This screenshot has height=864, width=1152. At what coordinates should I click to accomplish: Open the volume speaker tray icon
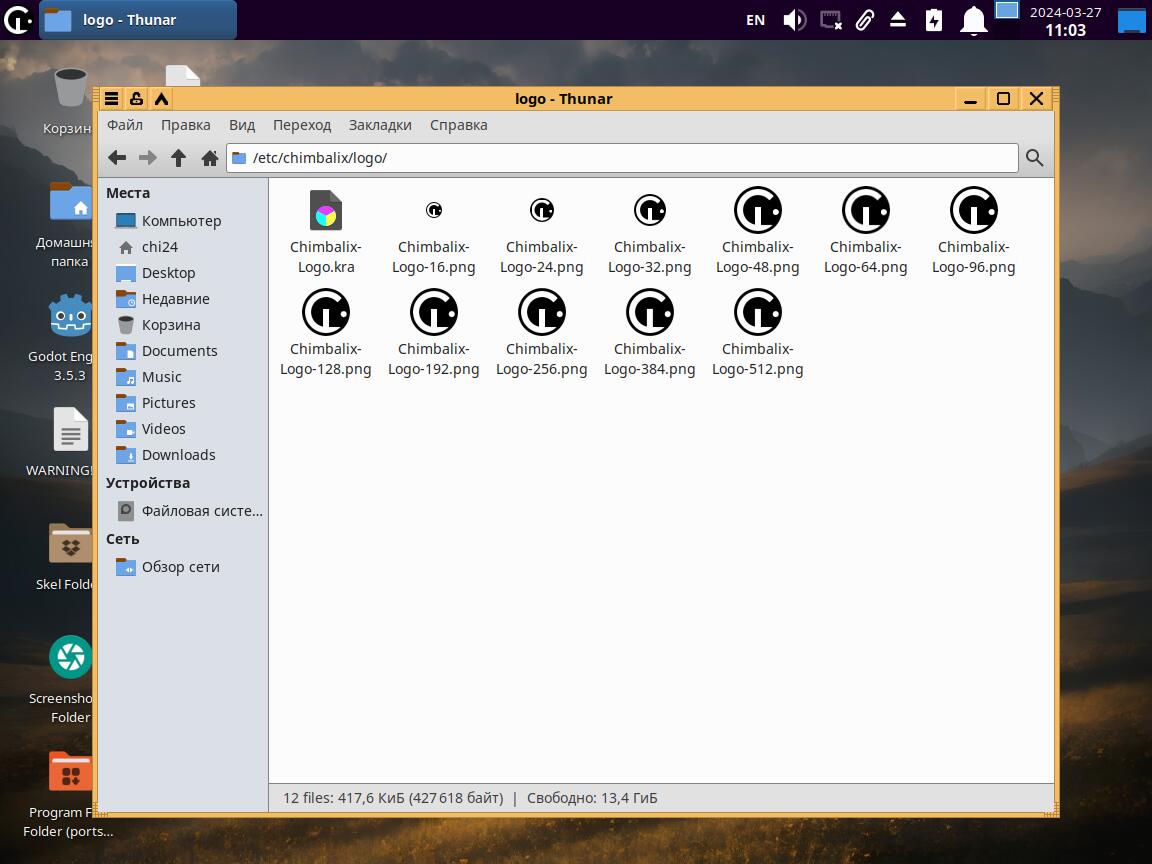coord(794,20)
